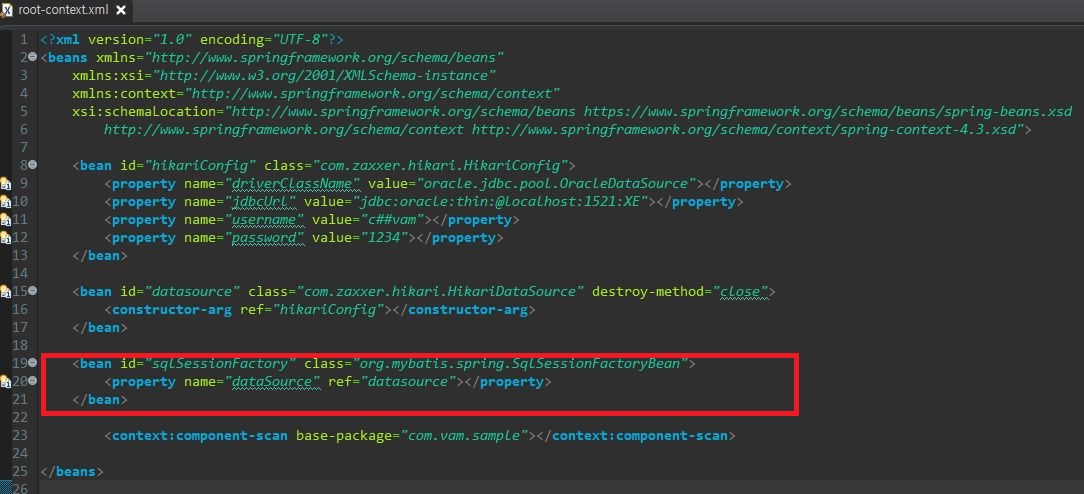Click line number 24 in the gutter
This screenshot has height=494, width=1084.
click(x=20, y=454)
